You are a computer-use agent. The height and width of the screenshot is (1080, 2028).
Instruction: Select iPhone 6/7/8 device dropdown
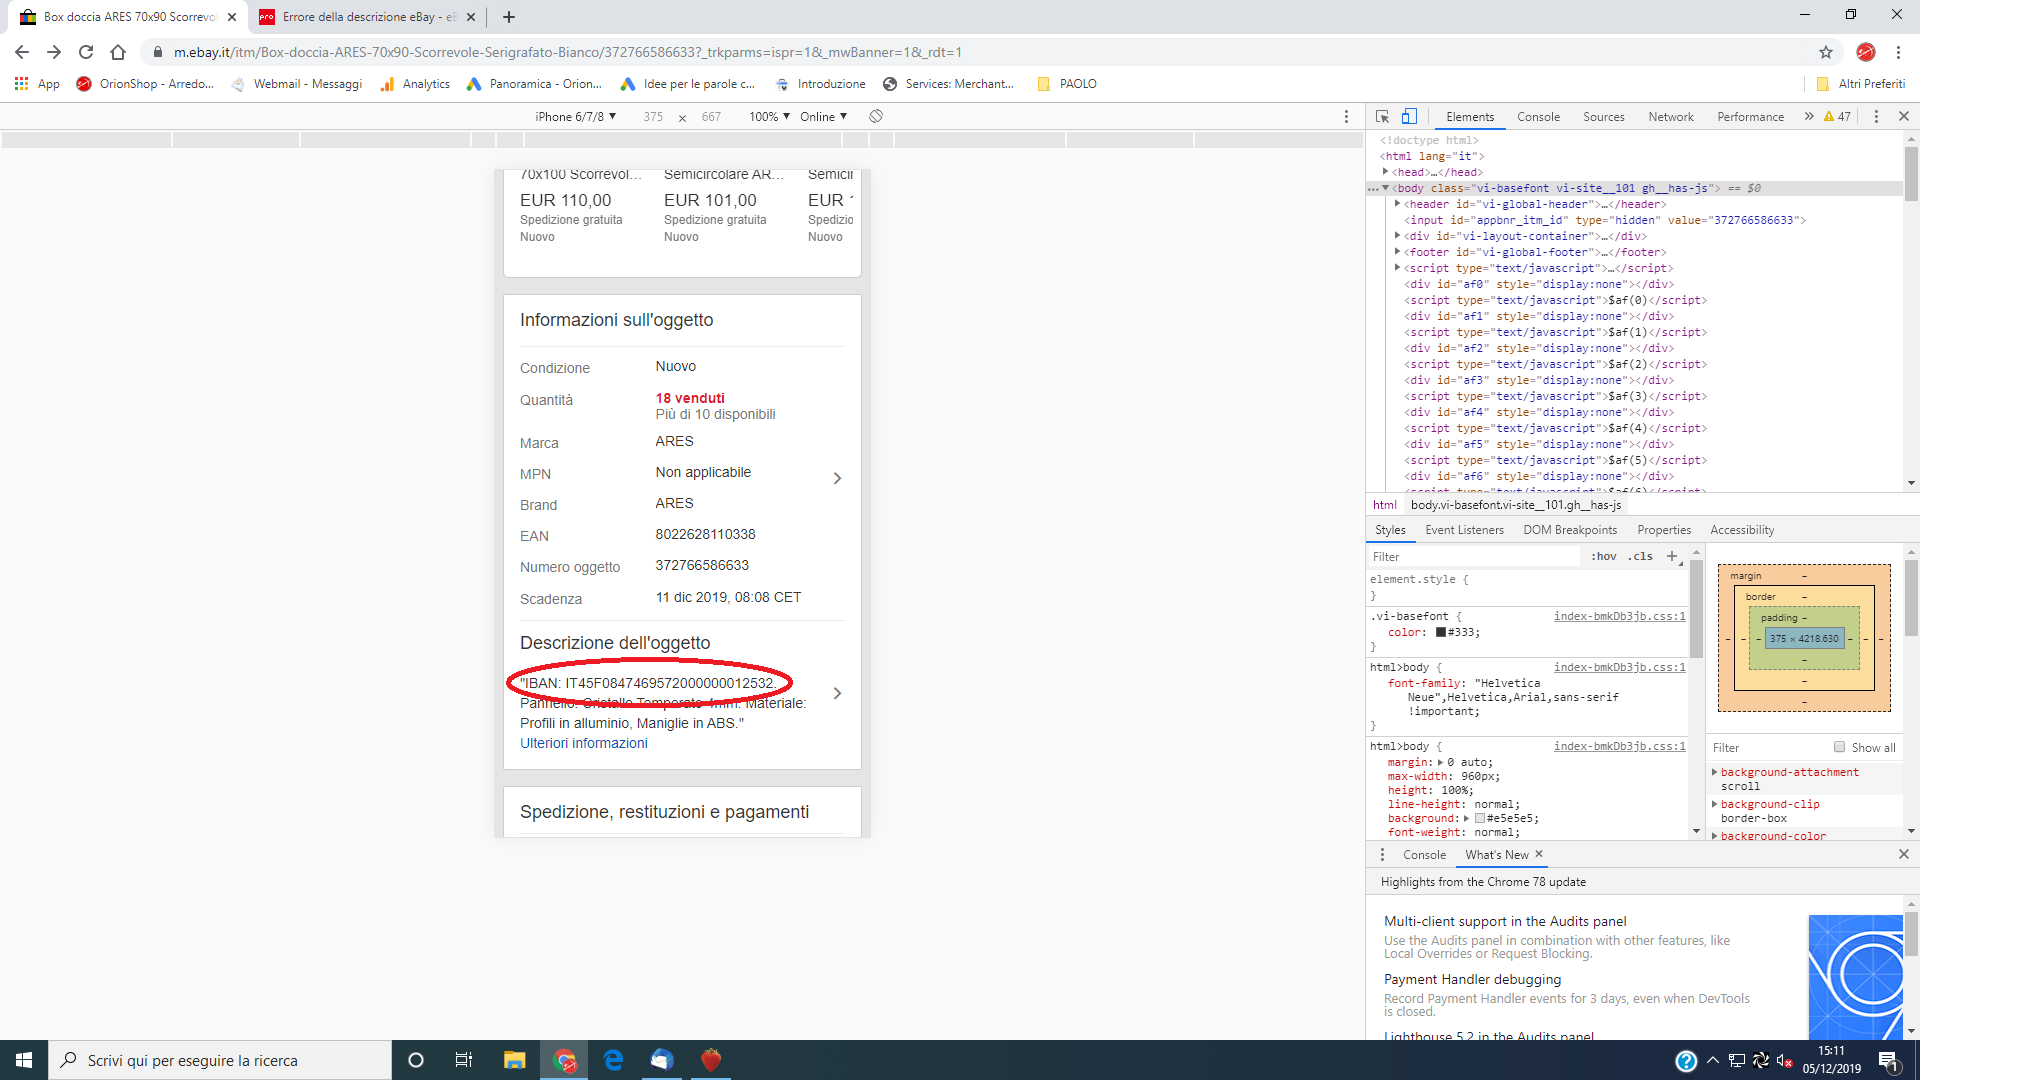pos(575,117)
